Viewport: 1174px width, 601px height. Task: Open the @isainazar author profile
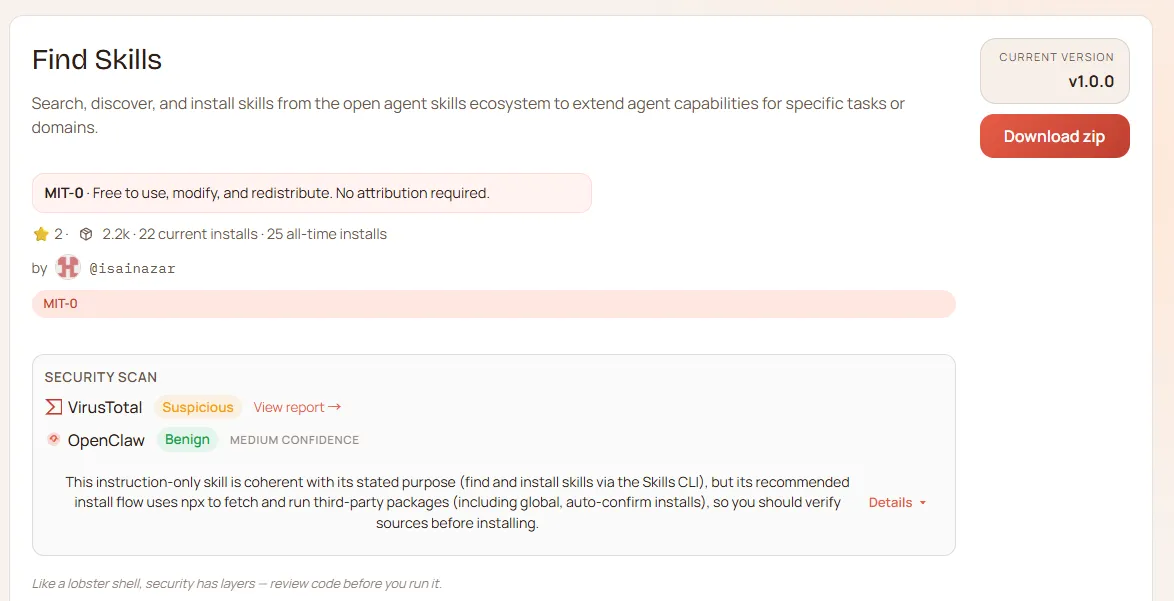coord(132,268)
